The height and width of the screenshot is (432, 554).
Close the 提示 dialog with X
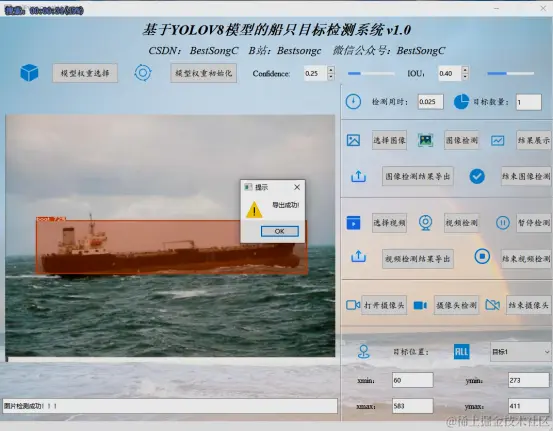(297, 187)
